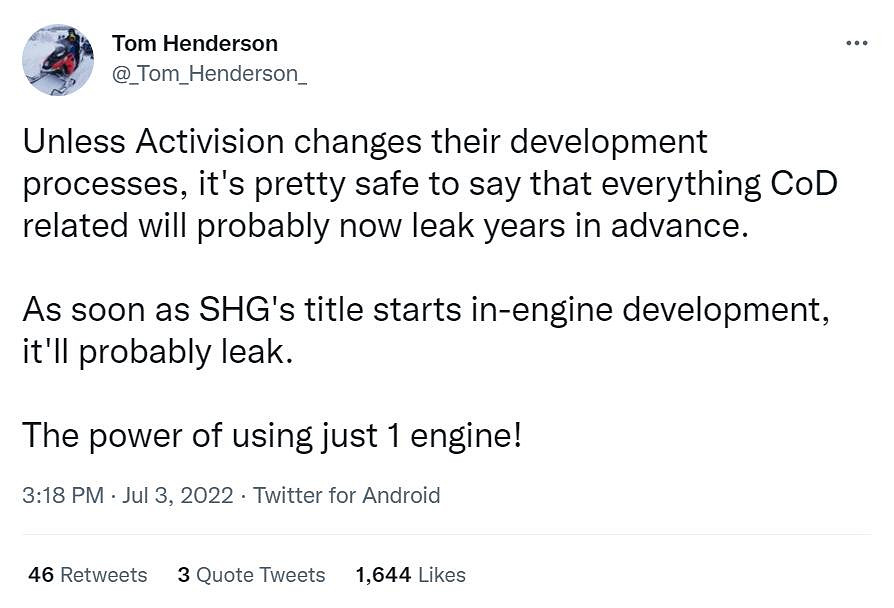Viewport: 894px width, 608px height.
Task: View the 46 Retweets list
Action: click(x=88, y=575)
